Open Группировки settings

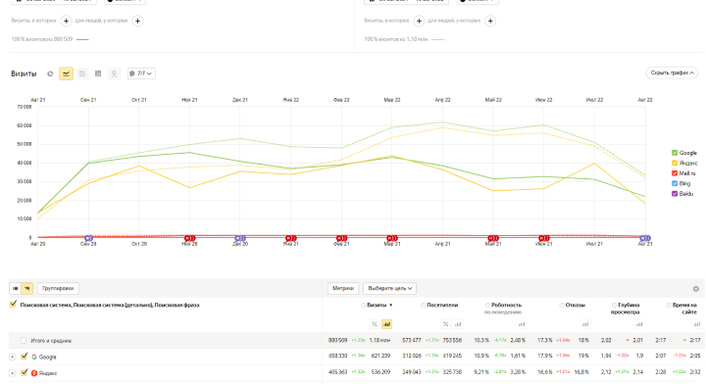tap(58, 288)
